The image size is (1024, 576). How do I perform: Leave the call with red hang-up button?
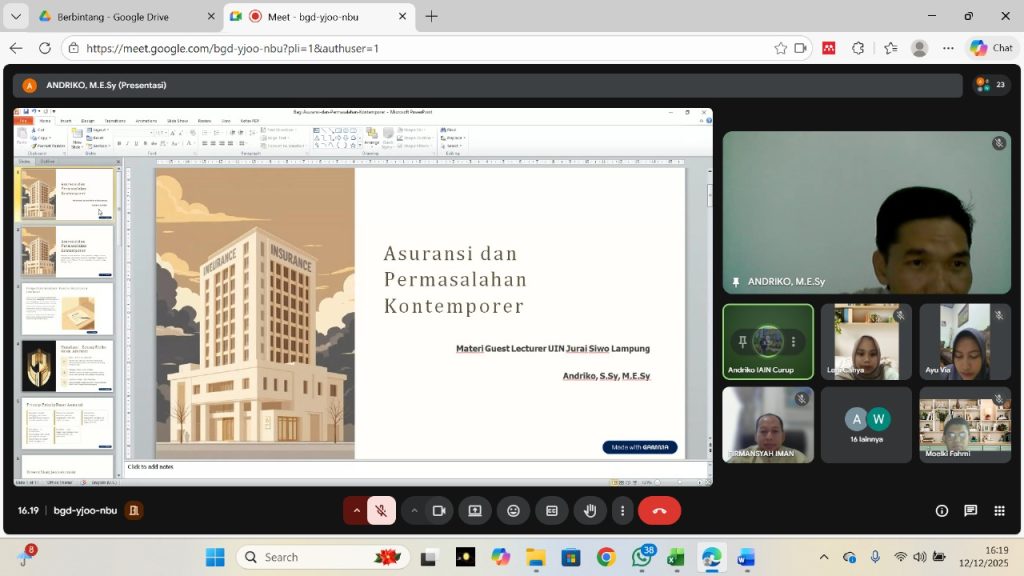tap(659, 510)
